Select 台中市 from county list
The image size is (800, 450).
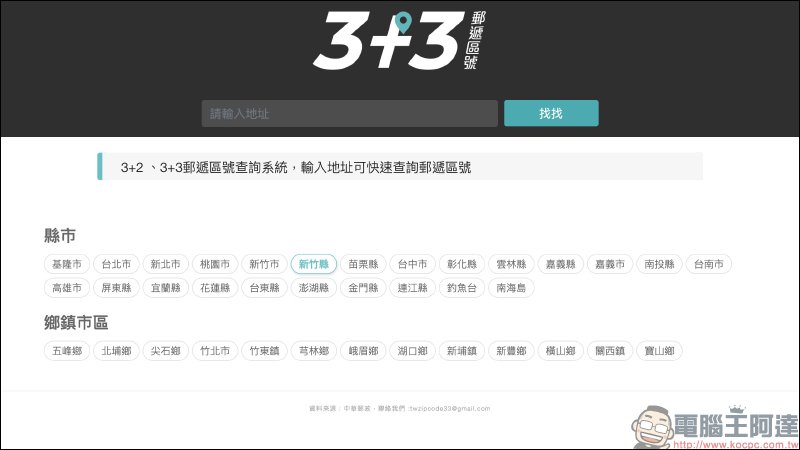pos(412,264)
